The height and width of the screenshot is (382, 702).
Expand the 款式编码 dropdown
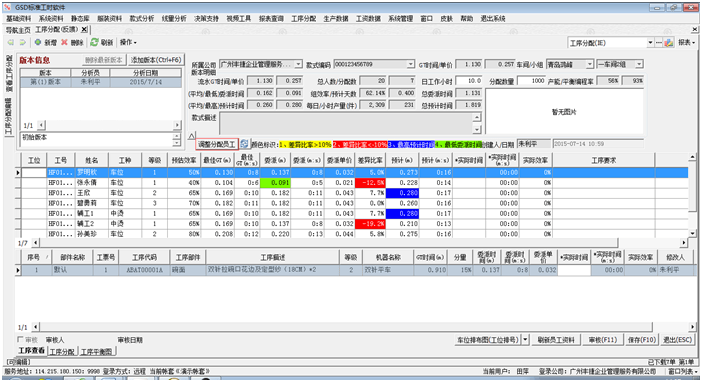tap(411, 64)
